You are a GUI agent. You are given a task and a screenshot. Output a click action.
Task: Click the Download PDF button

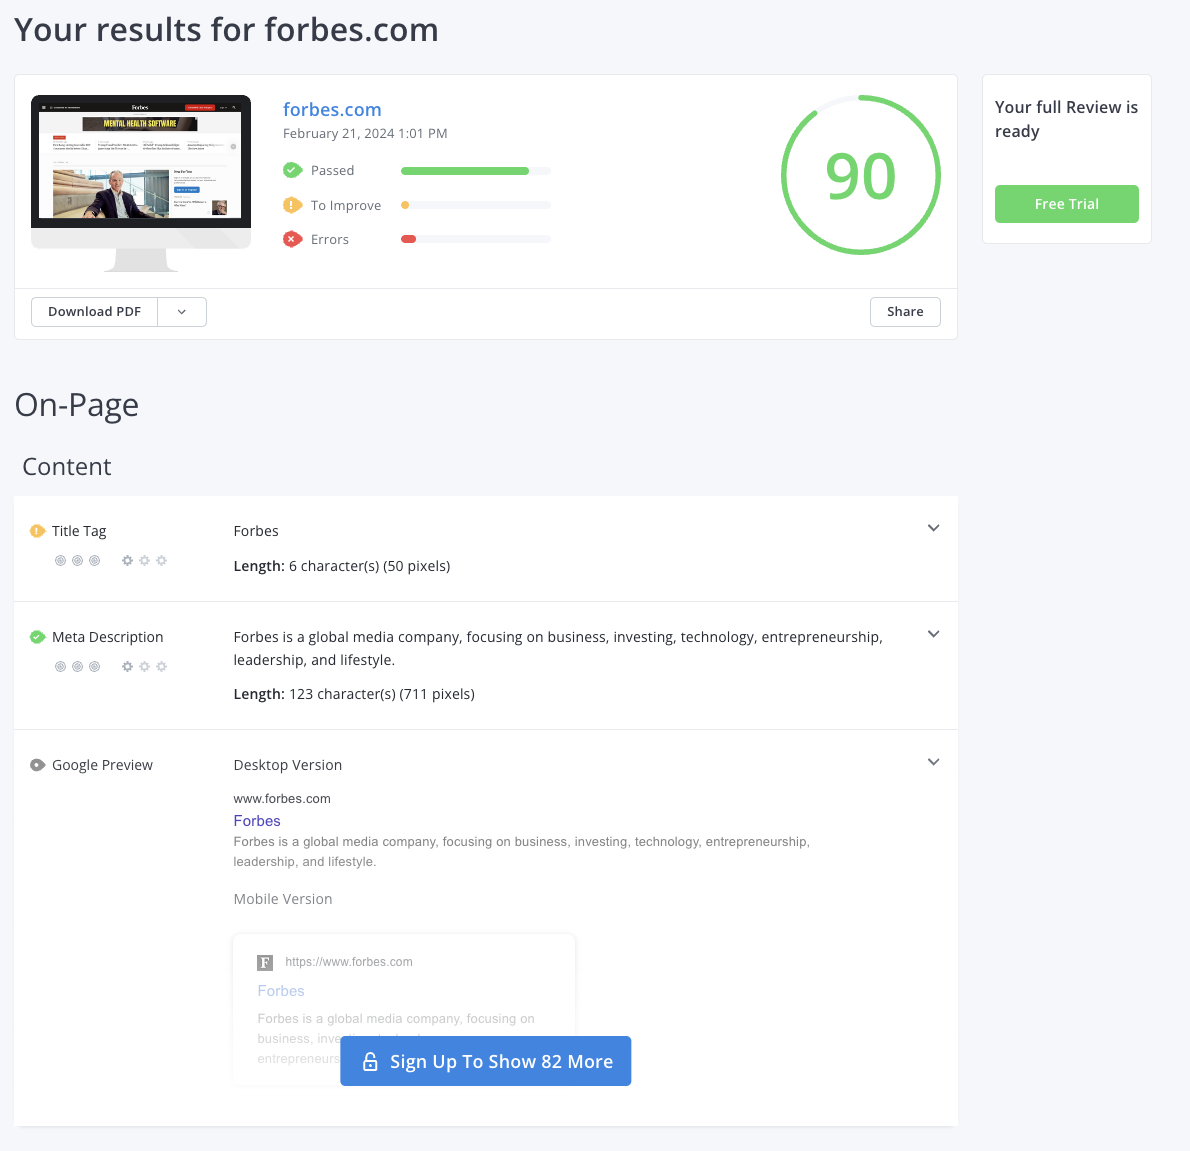click(x=94, y=312)
